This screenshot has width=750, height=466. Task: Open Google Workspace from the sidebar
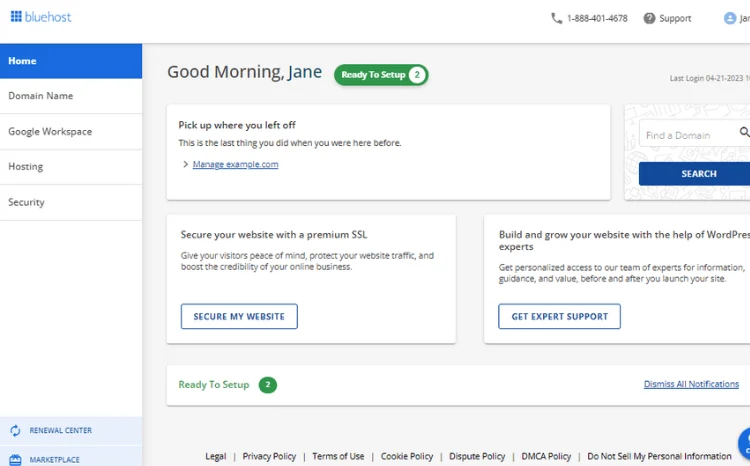click(x=71, y=132)
